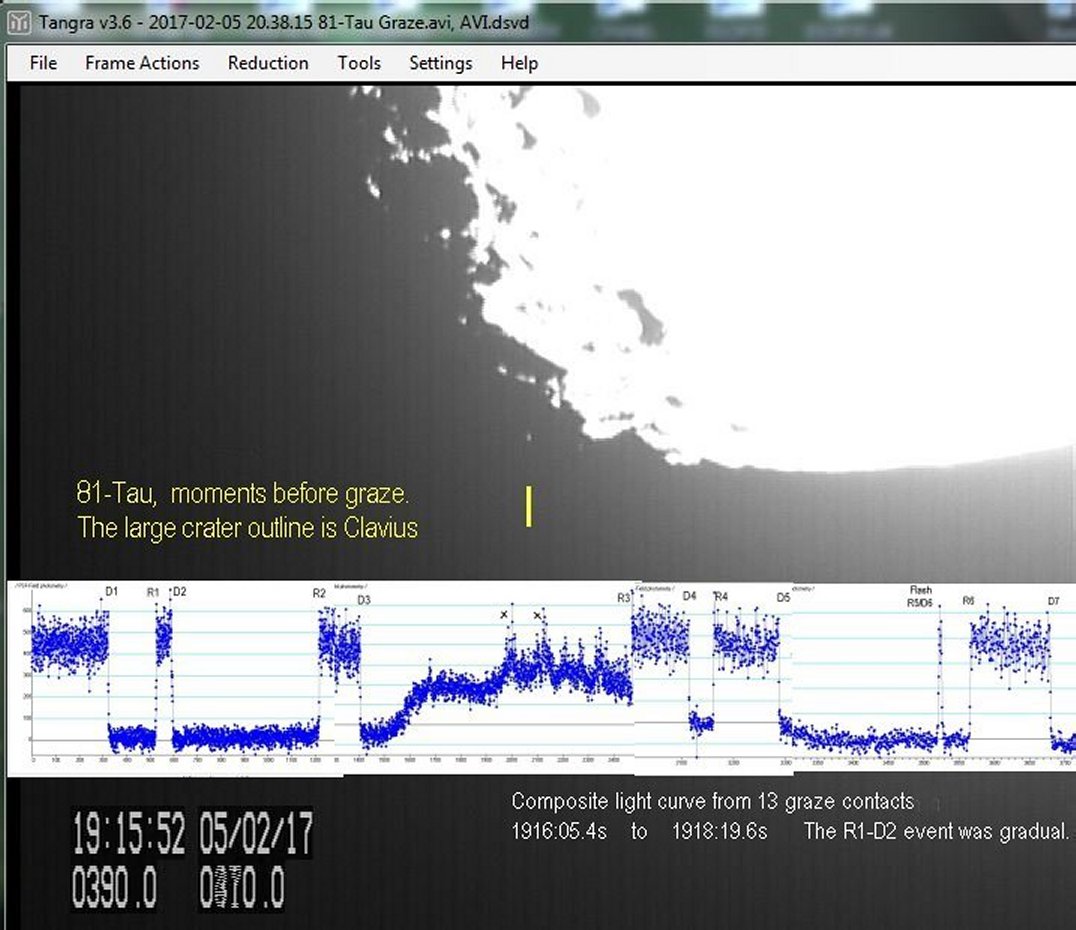Click the D7 label on the light curve
This screenshot has height=930, width=1076.
coord(1053,601)
